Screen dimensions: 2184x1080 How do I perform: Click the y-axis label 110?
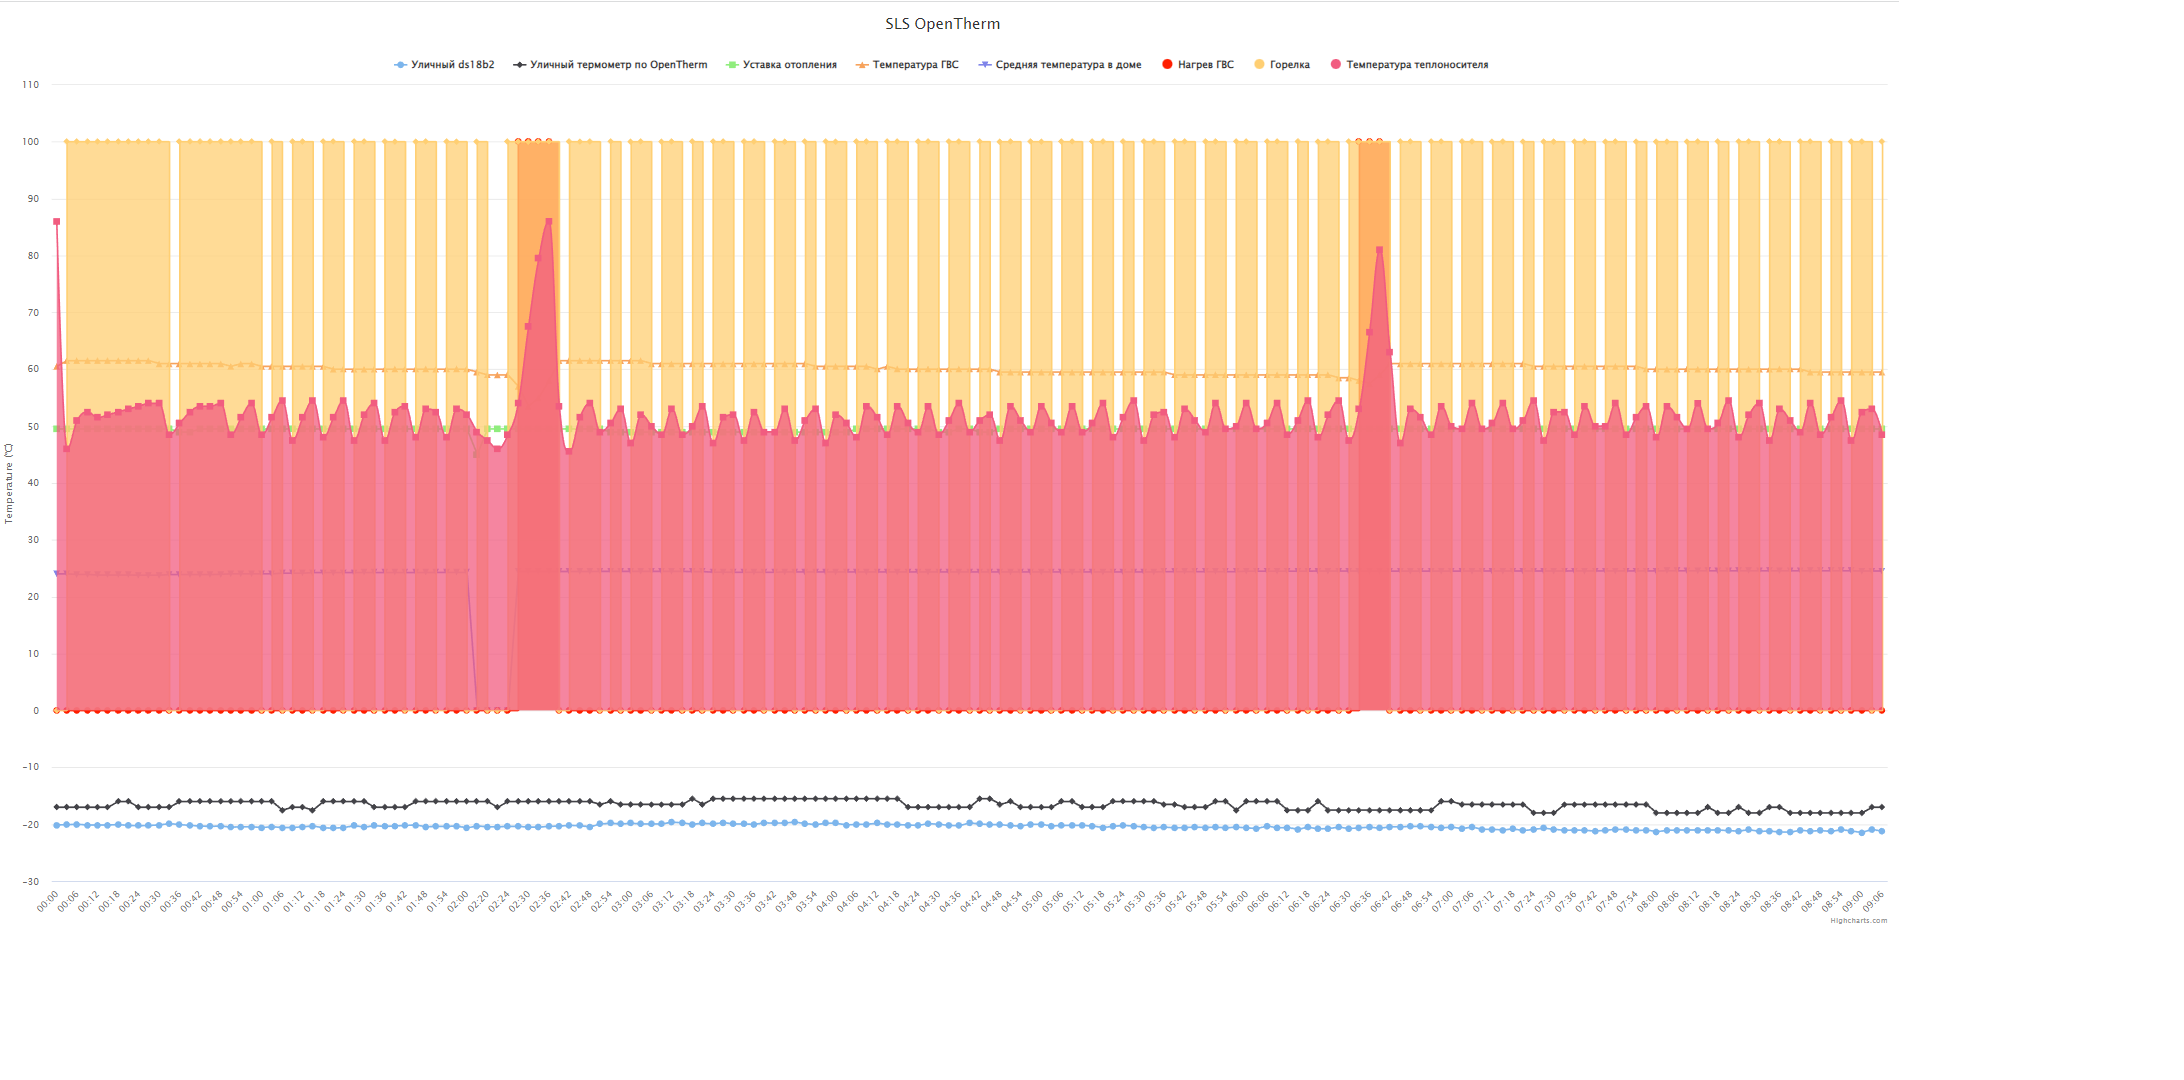(x=31, y=85)
